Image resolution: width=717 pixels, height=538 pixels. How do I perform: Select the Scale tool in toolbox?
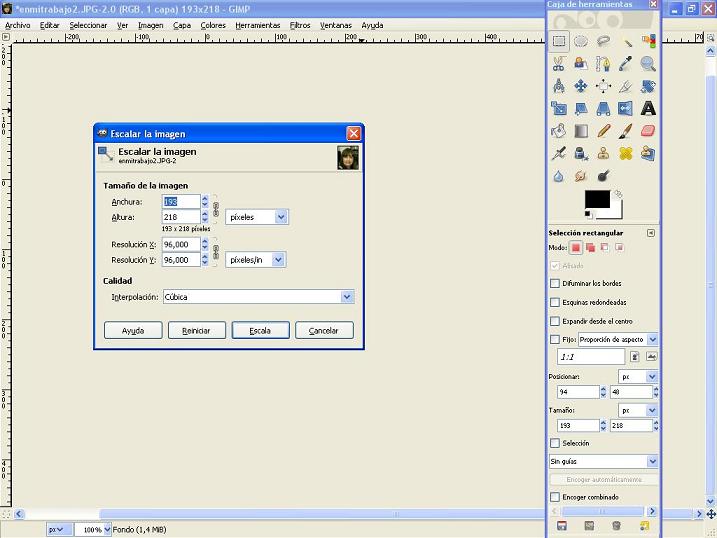(558, 108)
